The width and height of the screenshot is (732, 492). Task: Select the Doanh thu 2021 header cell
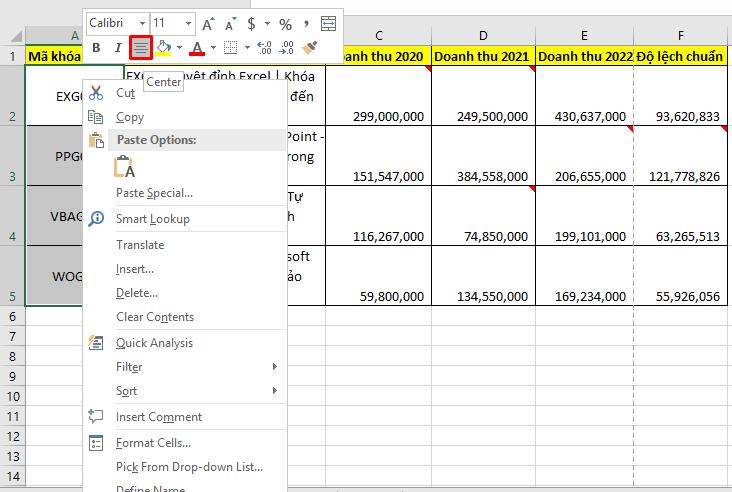pos(483,56)
